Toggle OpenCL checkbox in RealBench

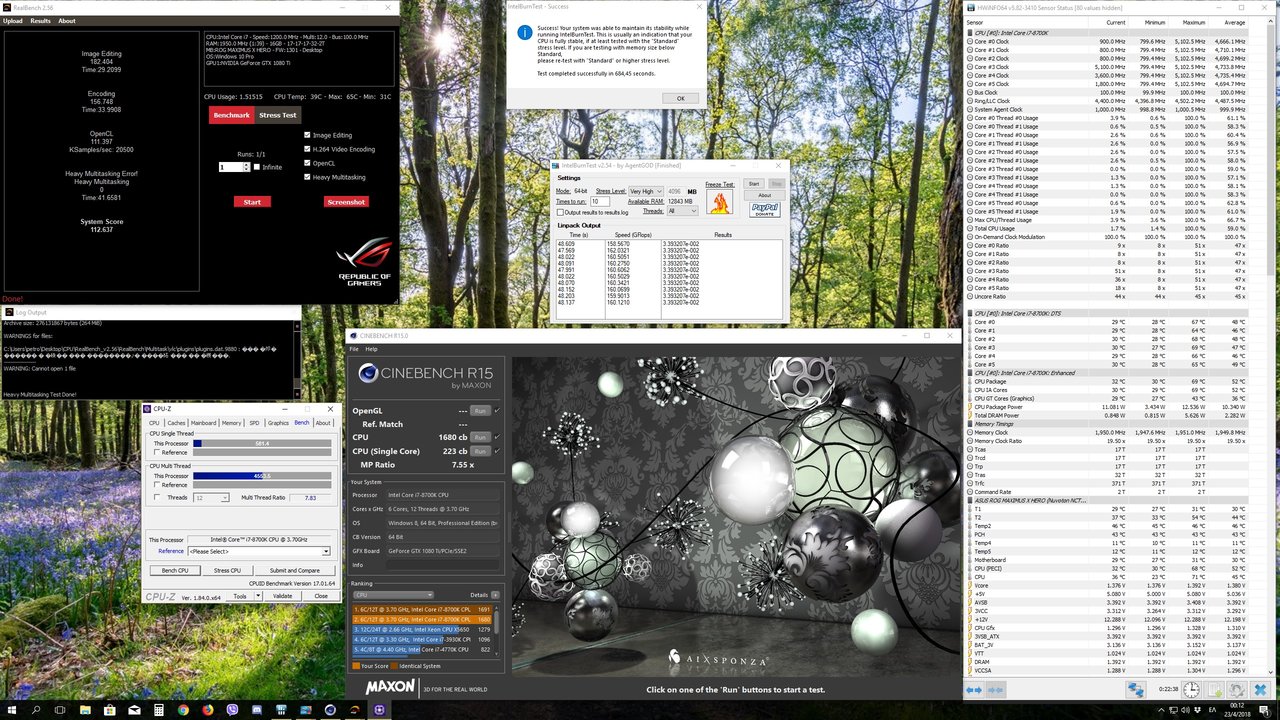pyautogui.click(x=308, y=163)
